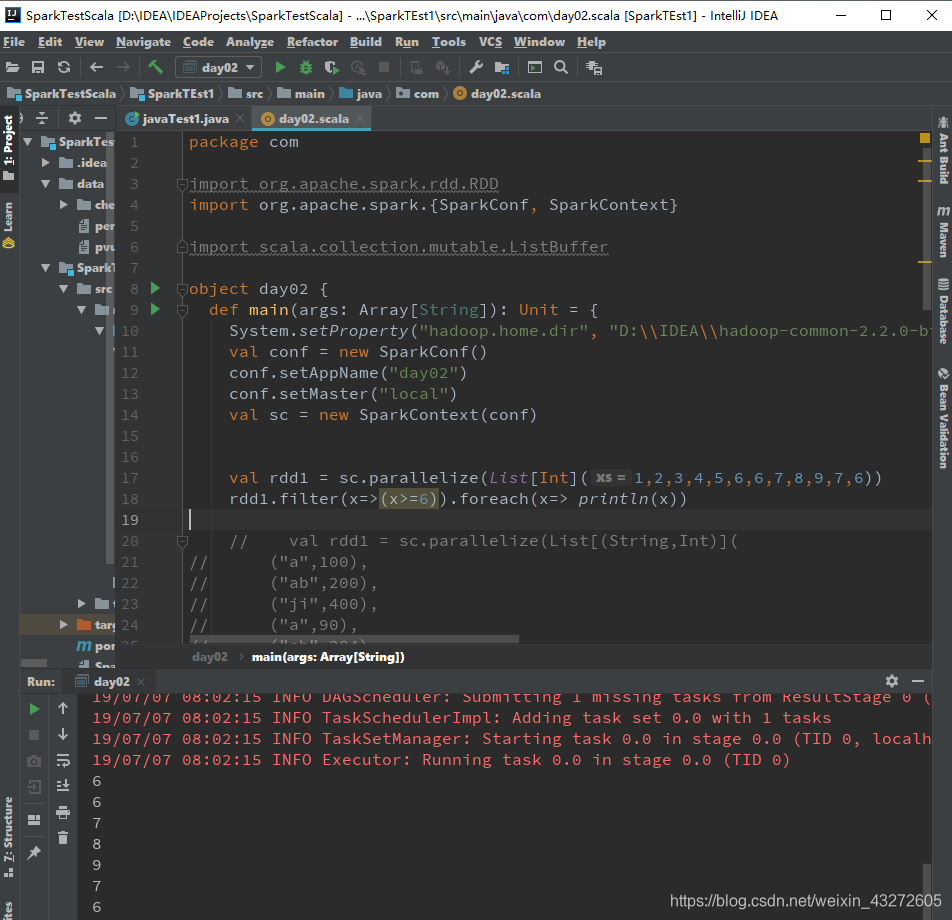952x920 pixels.
Task: Click the Synchronize refresh icon
Action: 64,67
